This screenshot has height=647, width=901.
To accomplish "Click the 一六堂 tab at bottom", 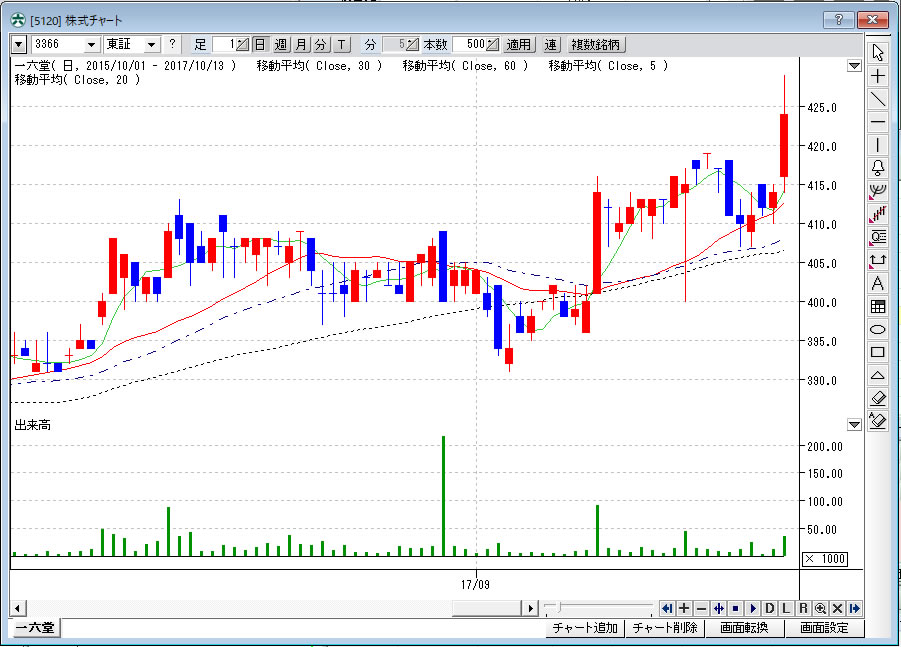I will click(x=35, y=628).
